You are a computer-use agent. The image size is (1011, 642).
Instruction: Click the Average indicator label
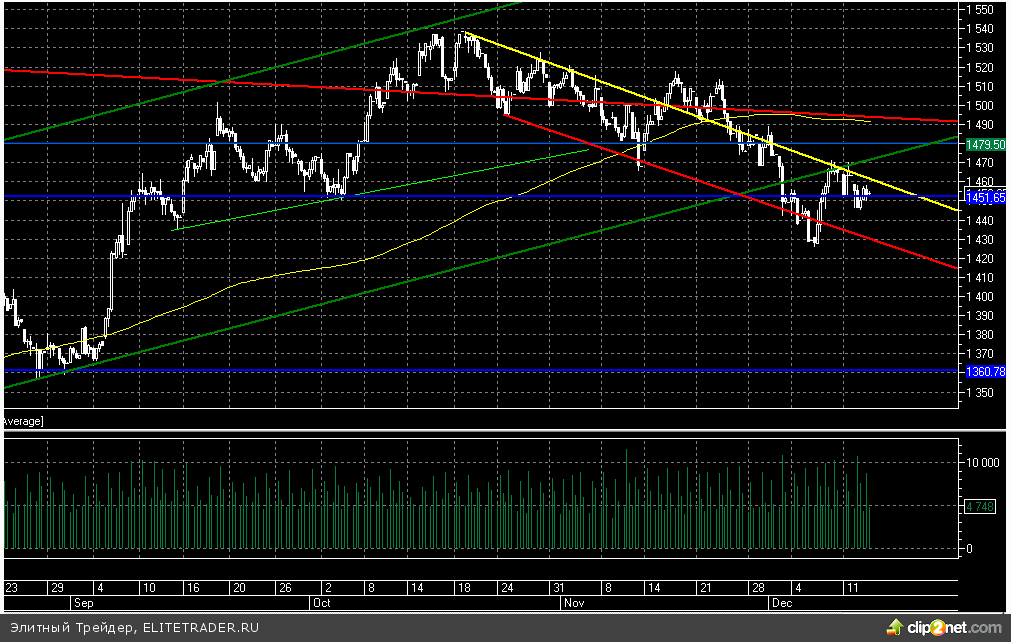click(x=22, y=422)
